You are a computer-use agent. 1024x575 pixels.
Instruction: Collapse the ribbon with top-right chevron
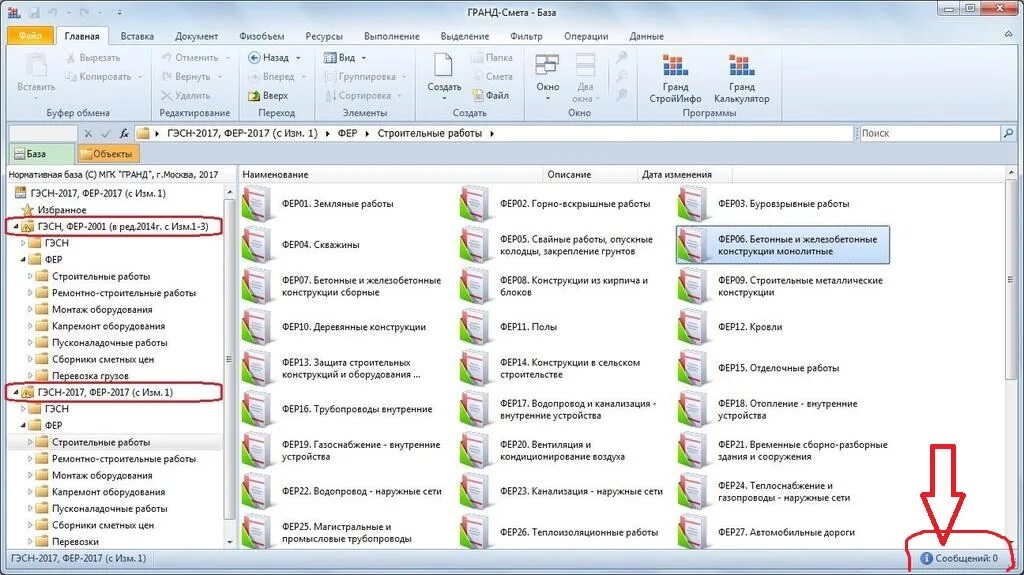(x=1008, y=34)
